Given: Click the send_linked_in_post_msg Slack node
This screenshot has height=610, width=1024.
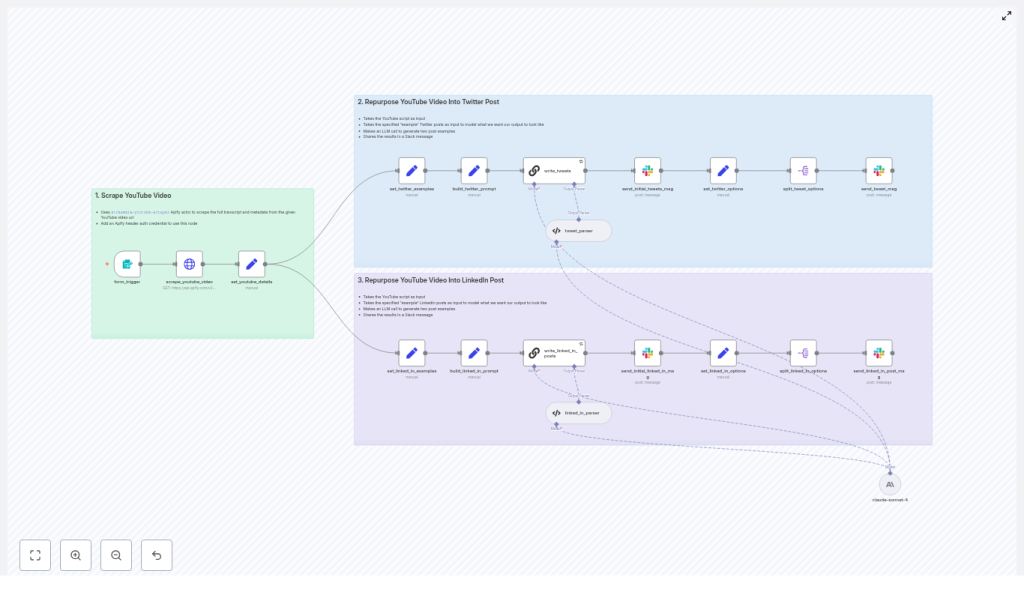Looking at the screenshot, I should [x=879, y=353].
